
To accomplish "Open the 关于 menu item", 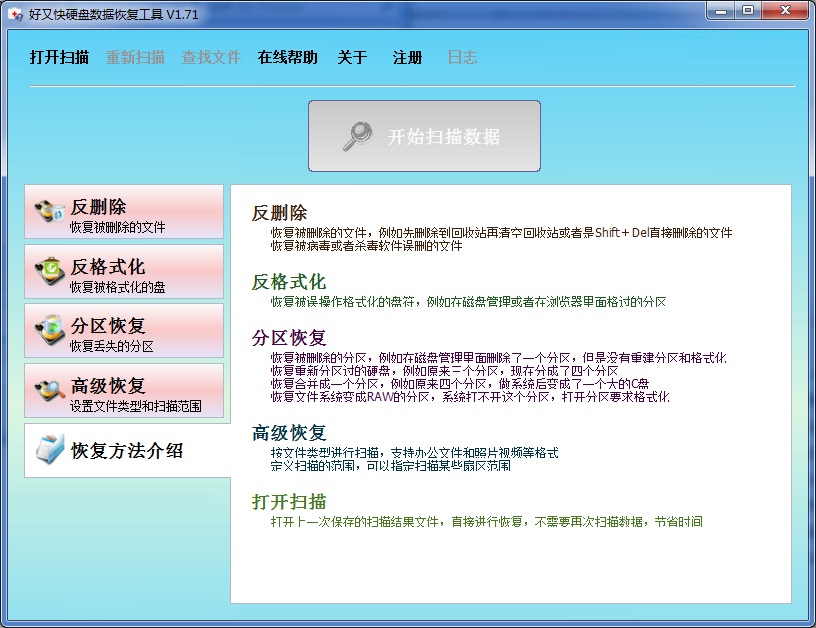I will 352,58.
